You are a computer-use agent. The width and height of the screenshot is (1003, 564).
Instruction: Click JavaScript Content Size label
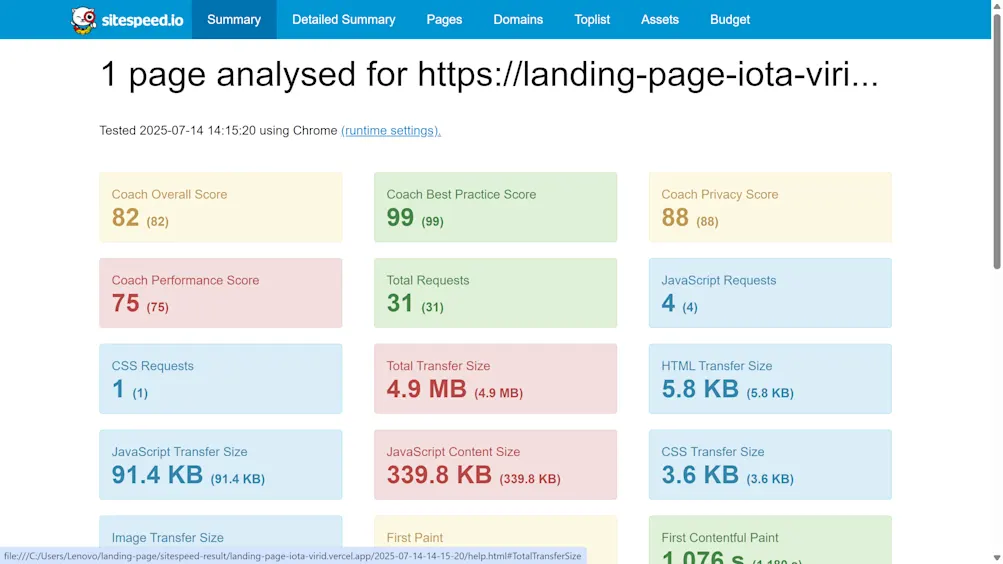point(453,451)
